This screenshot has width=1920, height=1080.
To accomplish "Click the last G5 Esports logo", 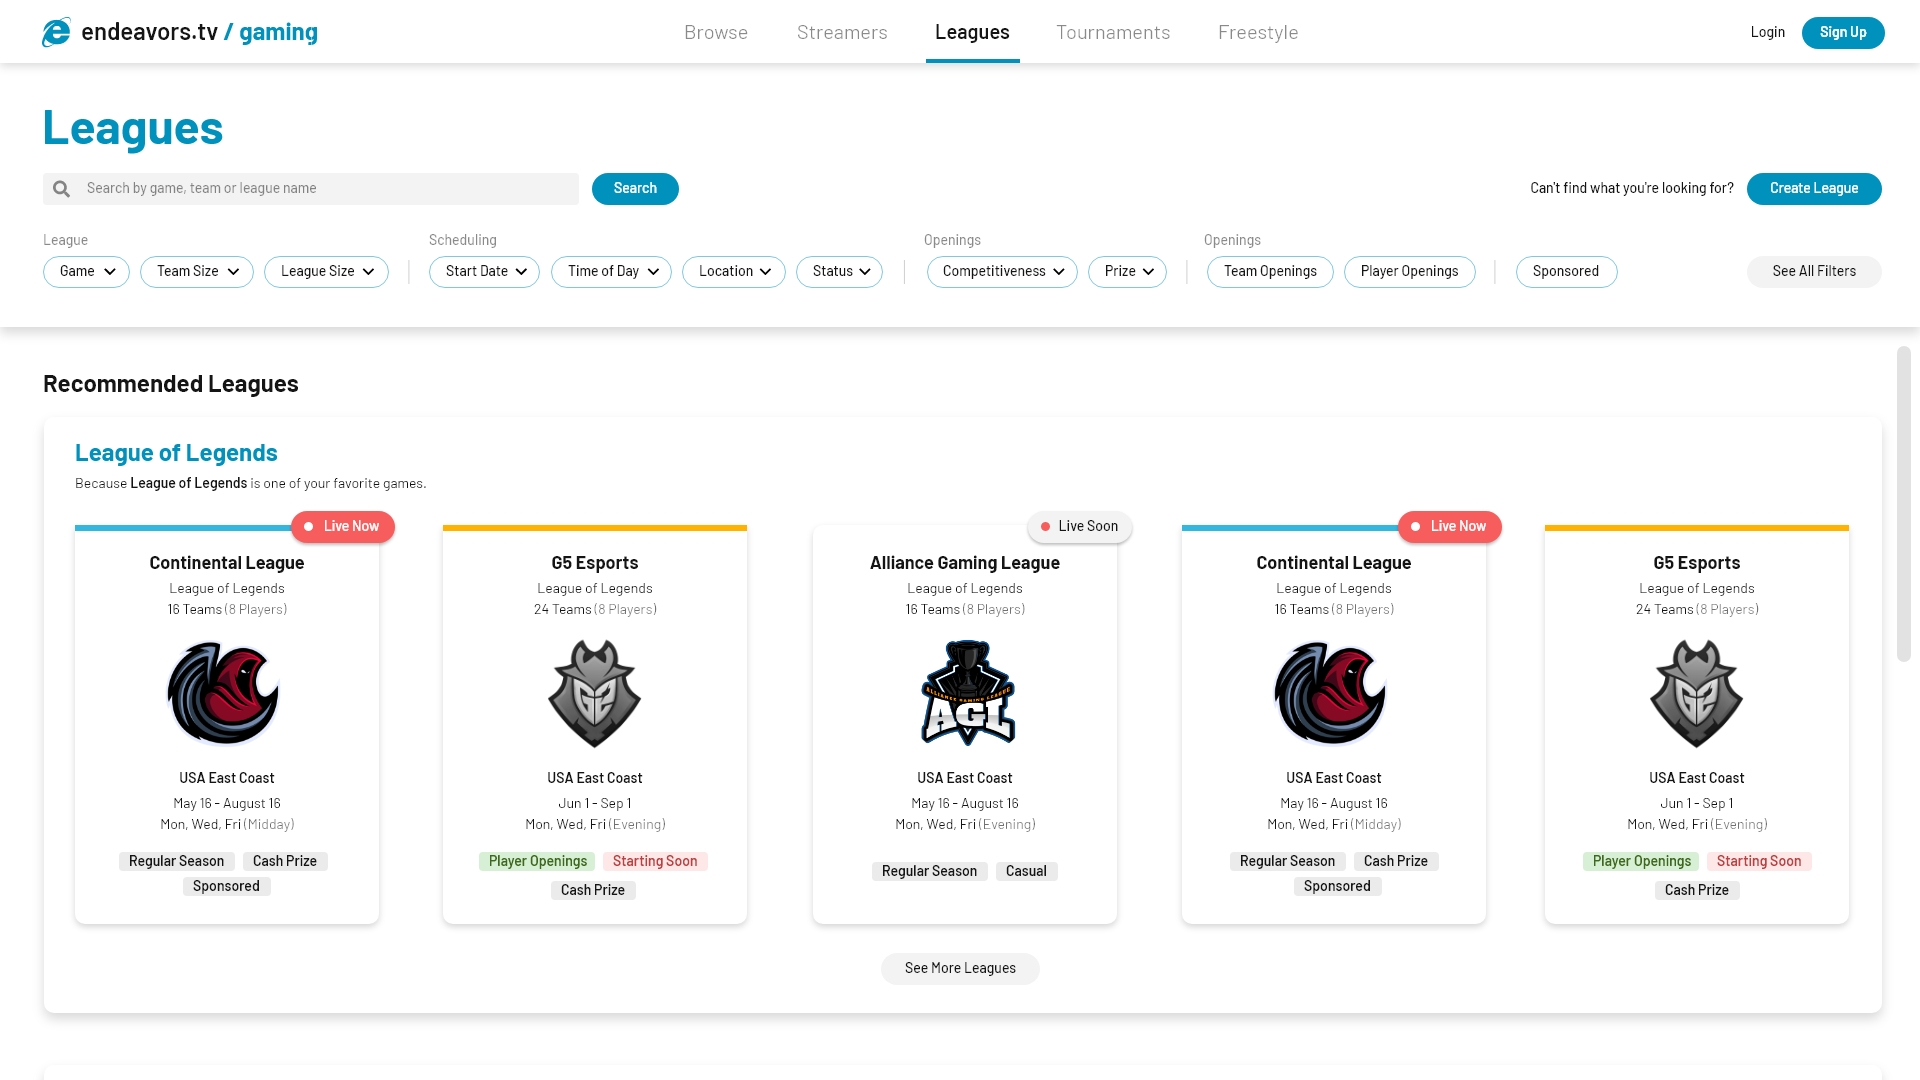I will [1697, 693].
